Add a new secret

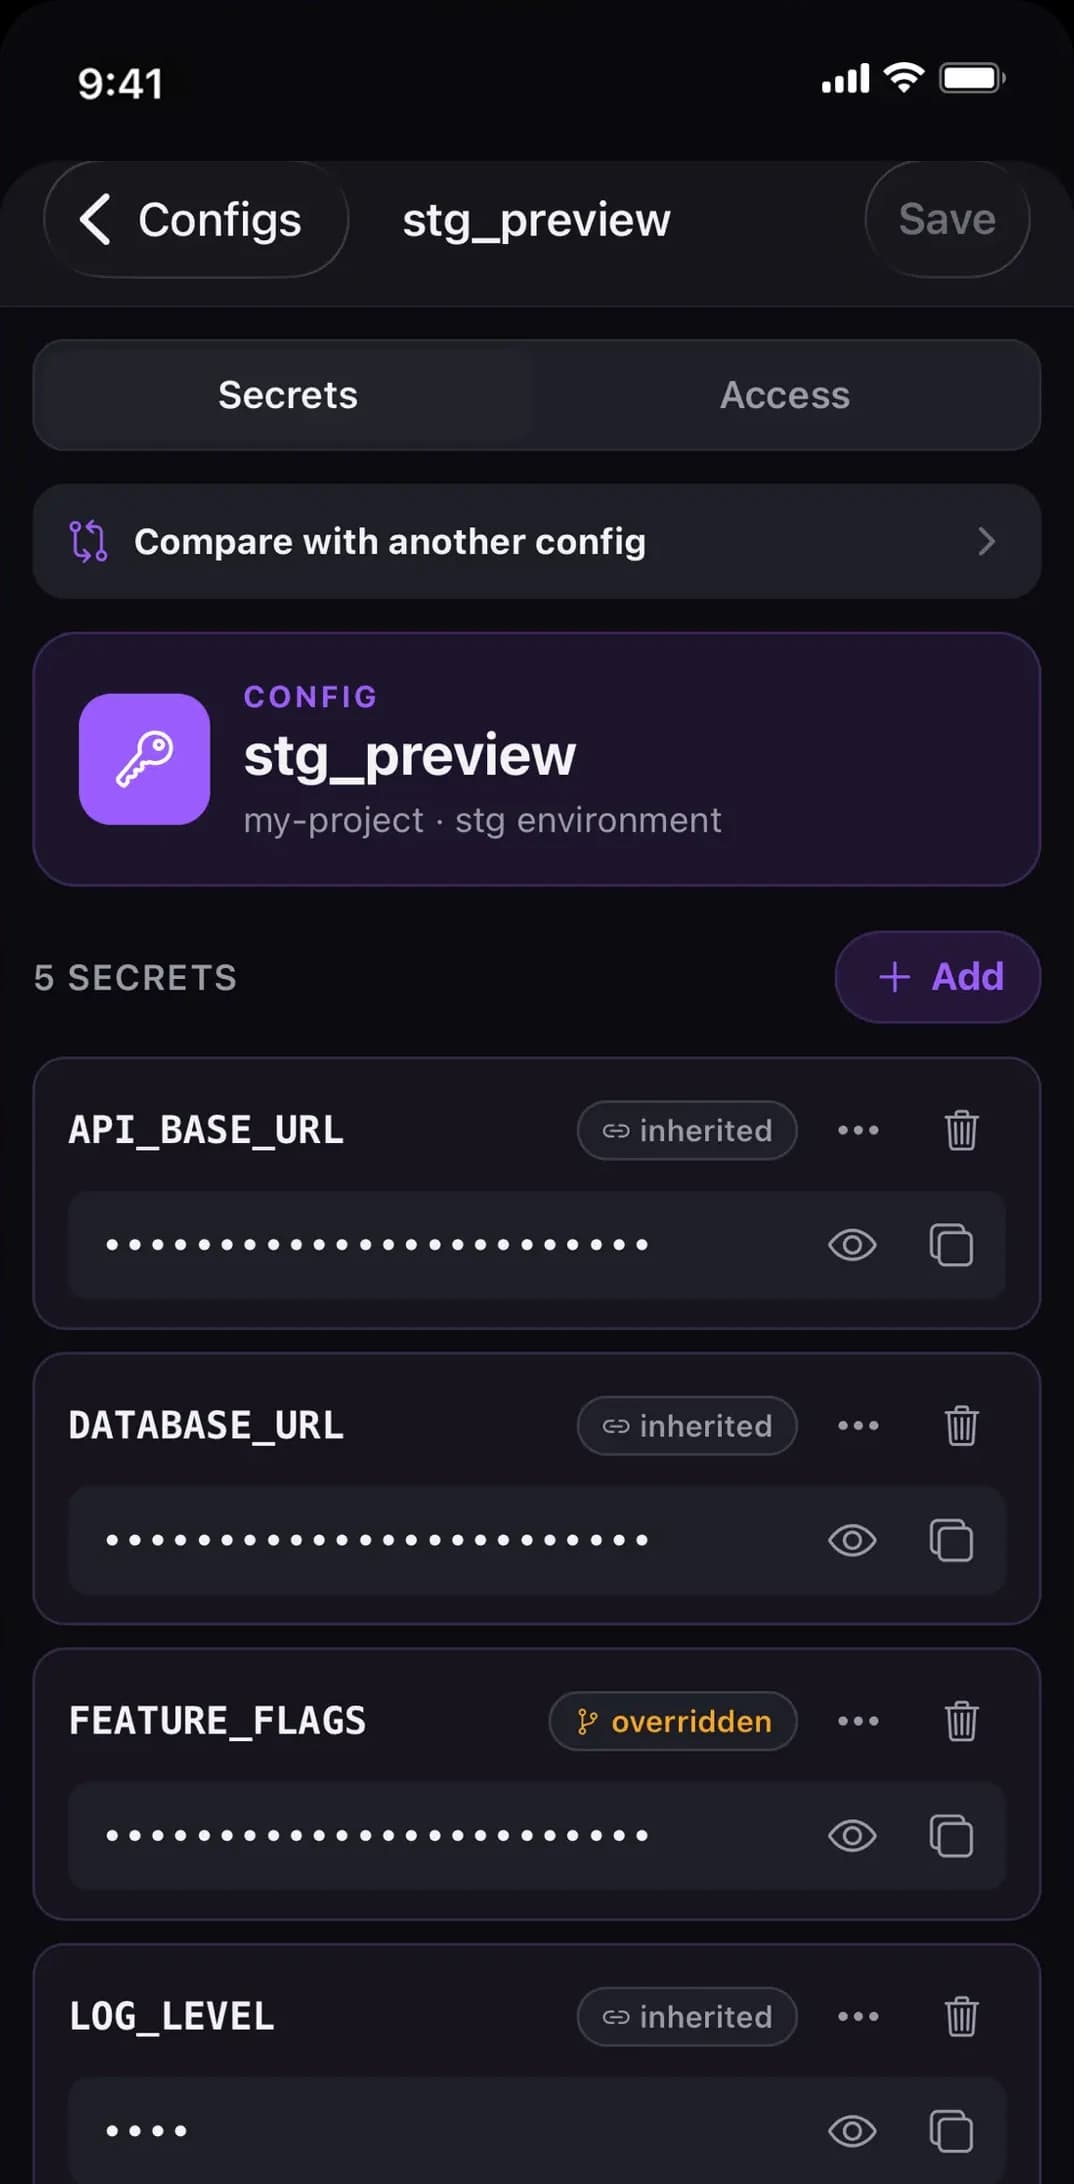(938, 977)
